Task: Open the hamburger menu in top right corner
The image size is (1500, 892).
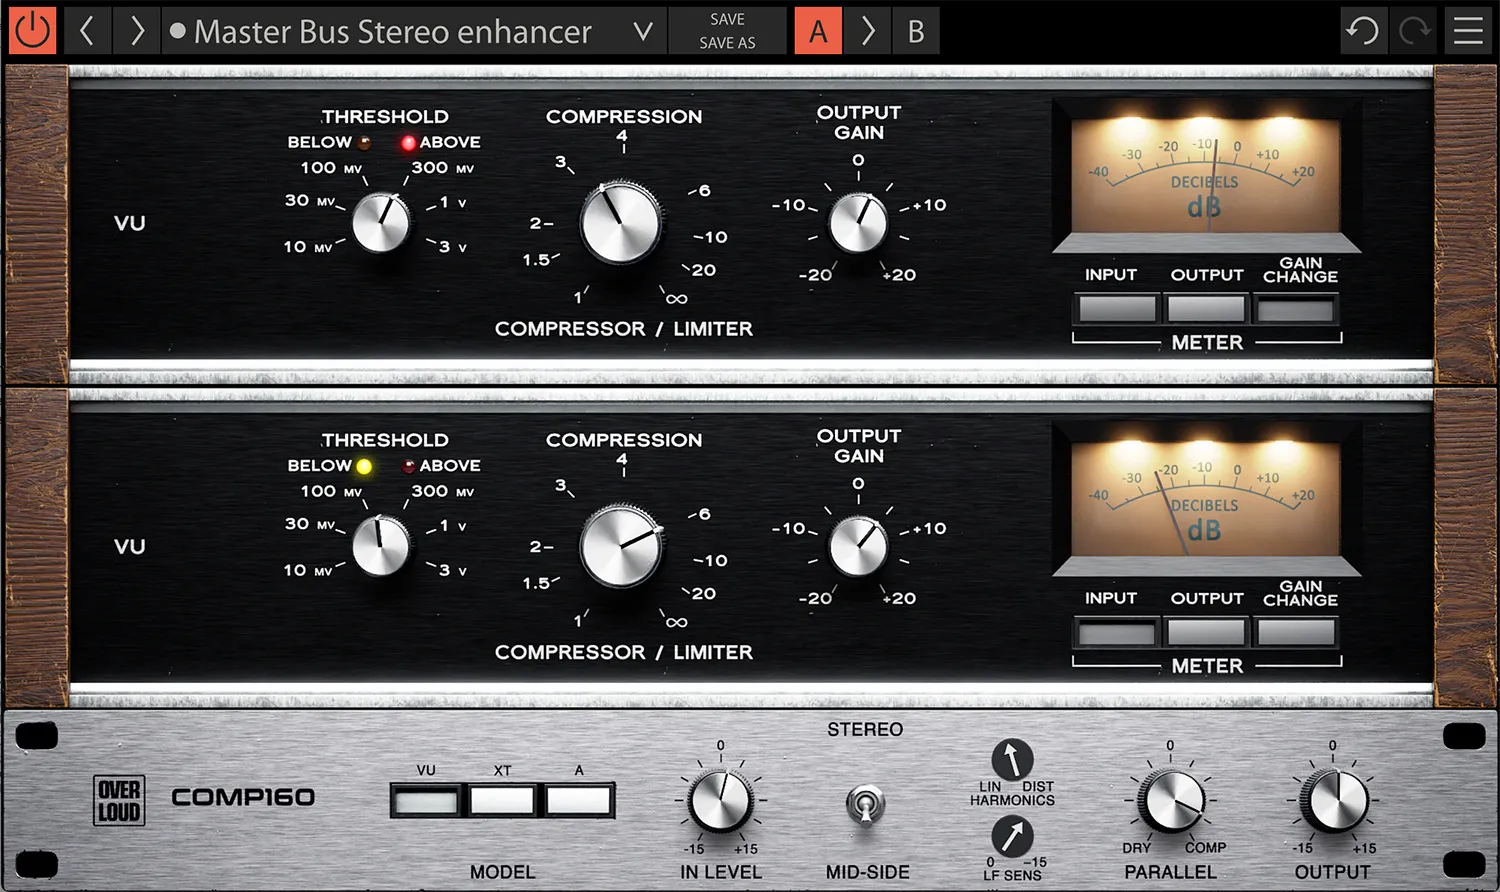Action: coord(1467,31)
